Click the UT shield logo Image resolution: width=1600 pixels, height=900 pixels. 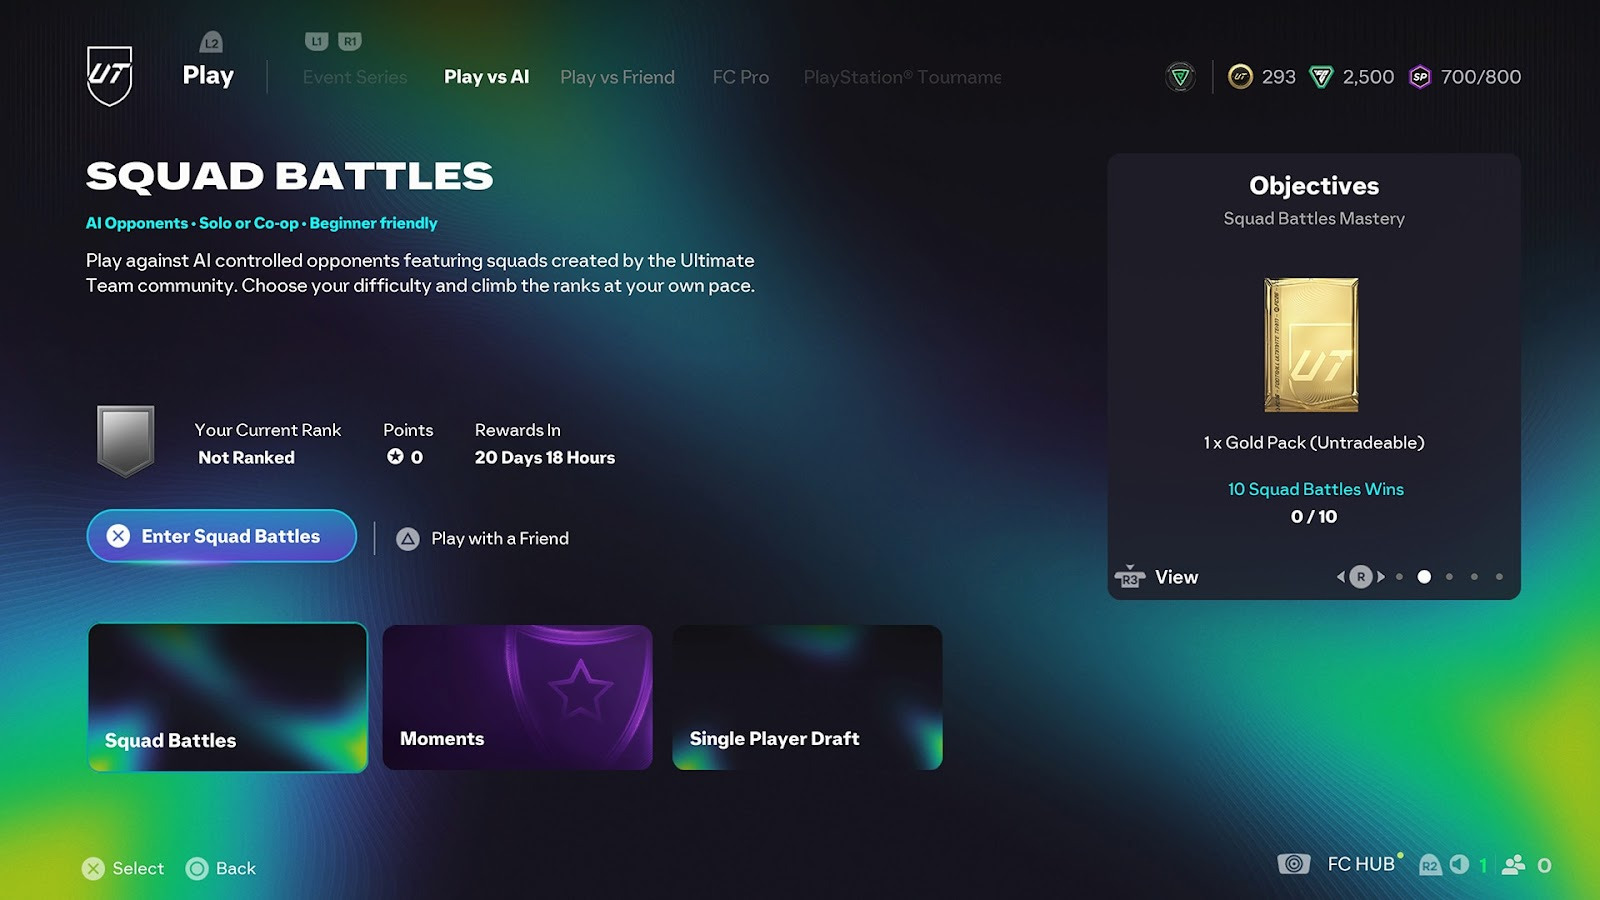[x=110, y=76]
